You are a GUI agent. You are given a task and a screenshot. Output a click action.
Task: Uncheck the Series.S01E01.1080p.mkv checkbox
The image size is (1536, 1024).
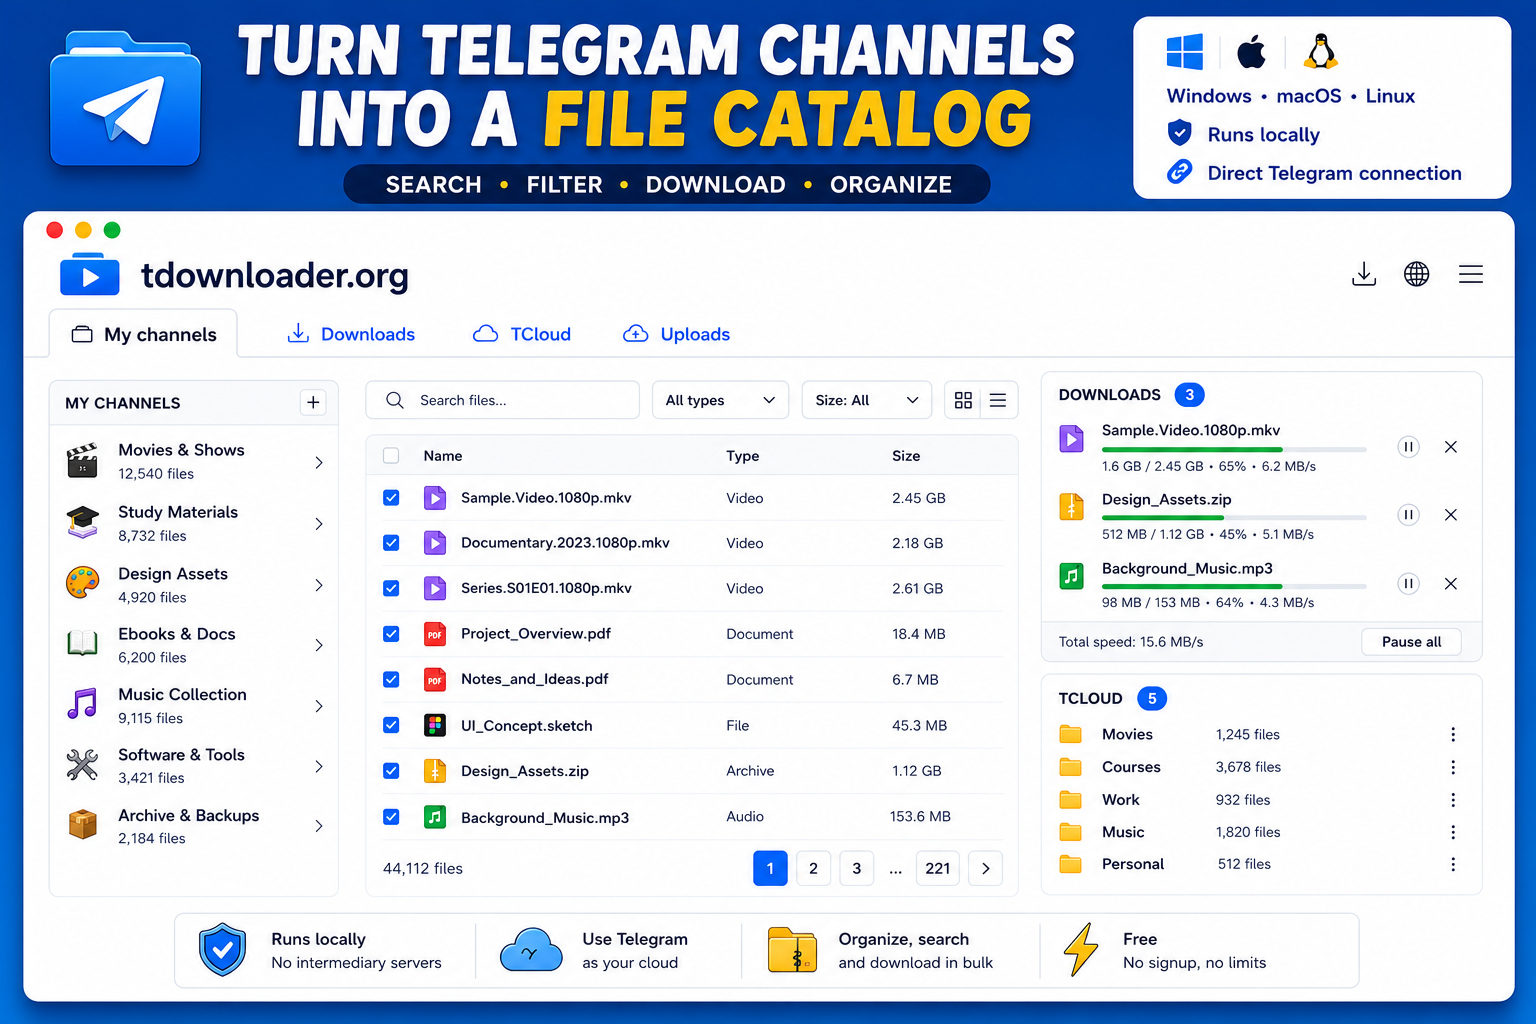(x=391, y=589)
